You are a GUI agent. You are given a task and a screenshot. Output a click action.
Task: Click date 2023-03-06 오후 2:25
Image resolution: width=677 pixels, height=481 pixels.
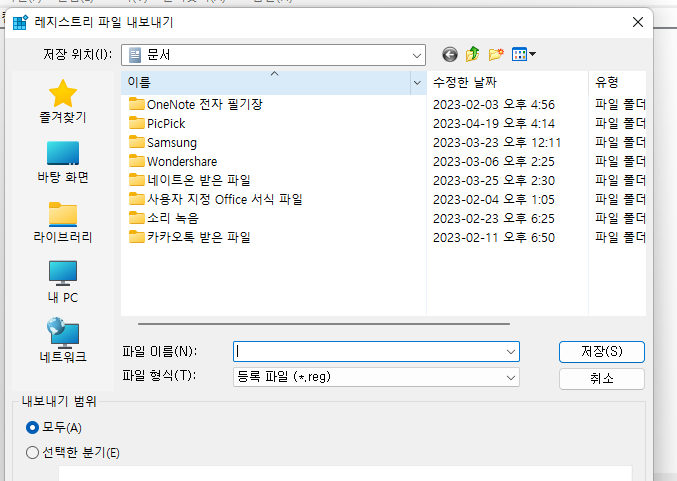point(494,161)
